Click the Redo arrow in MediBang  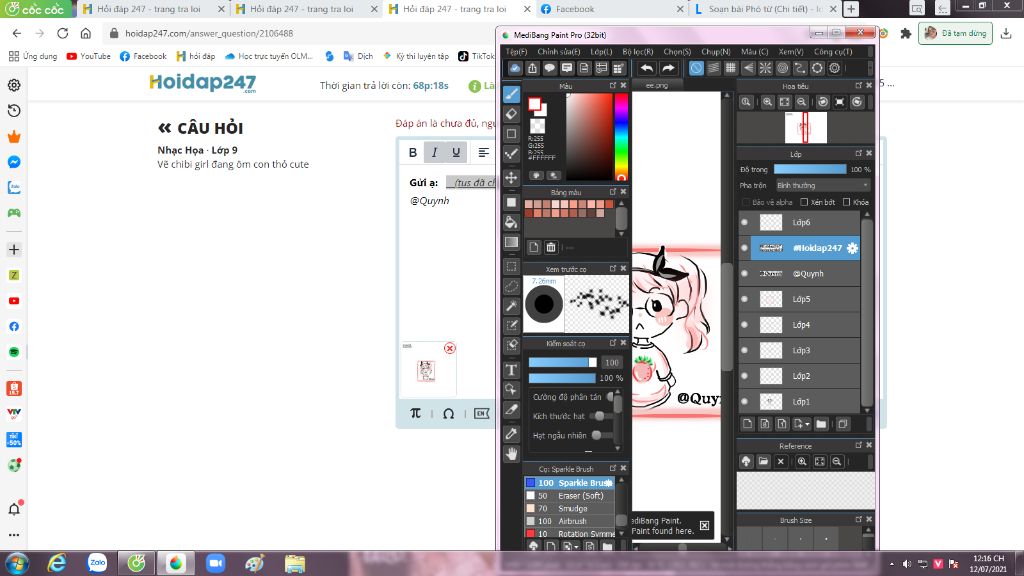pyautogui.click(x=668, y=68)
